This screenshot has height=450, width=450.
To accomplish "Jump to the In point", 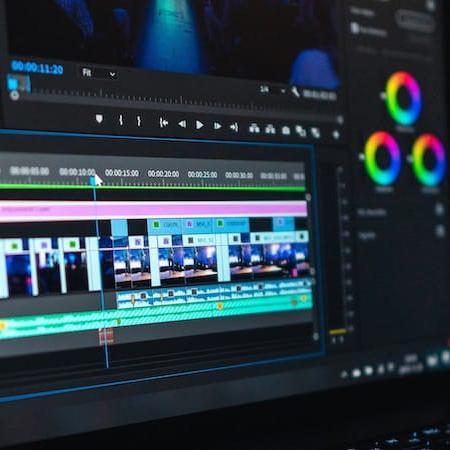I will click(163, 123).
